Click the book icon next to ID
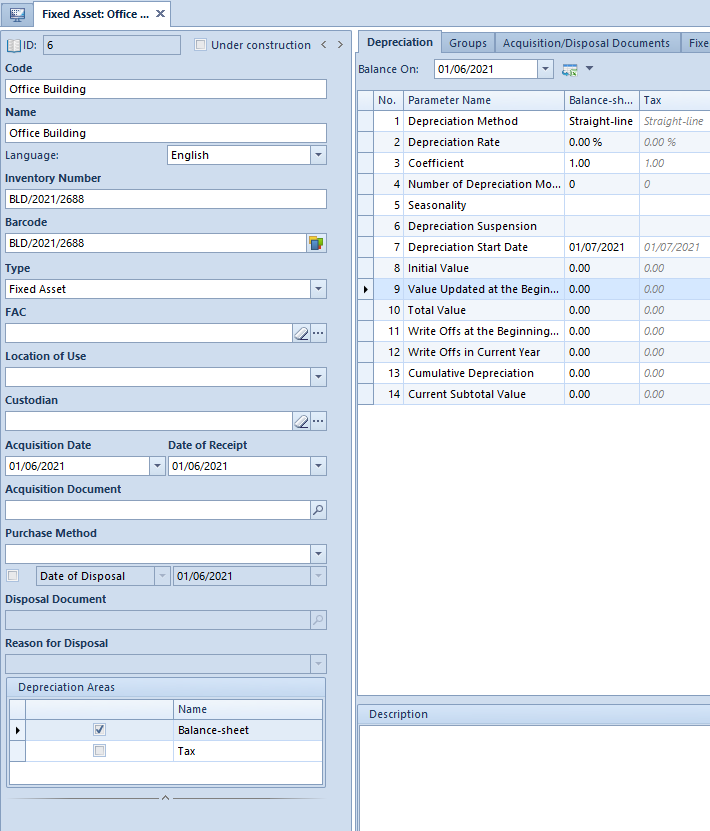Screen dimensions: 710x831 pyautogui.click(x=13, y=46)
